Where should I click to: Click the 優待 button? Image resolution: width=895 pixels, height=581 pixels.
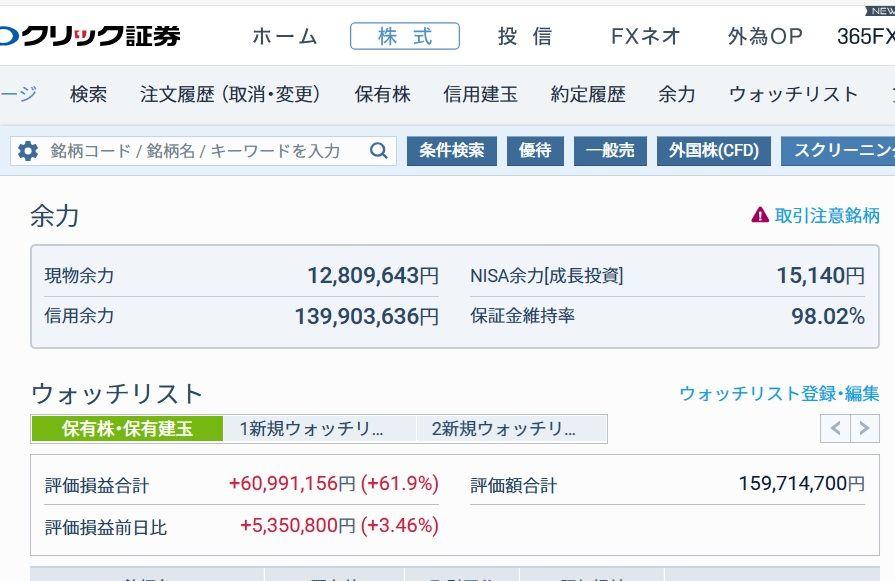(x=535, y=151)
